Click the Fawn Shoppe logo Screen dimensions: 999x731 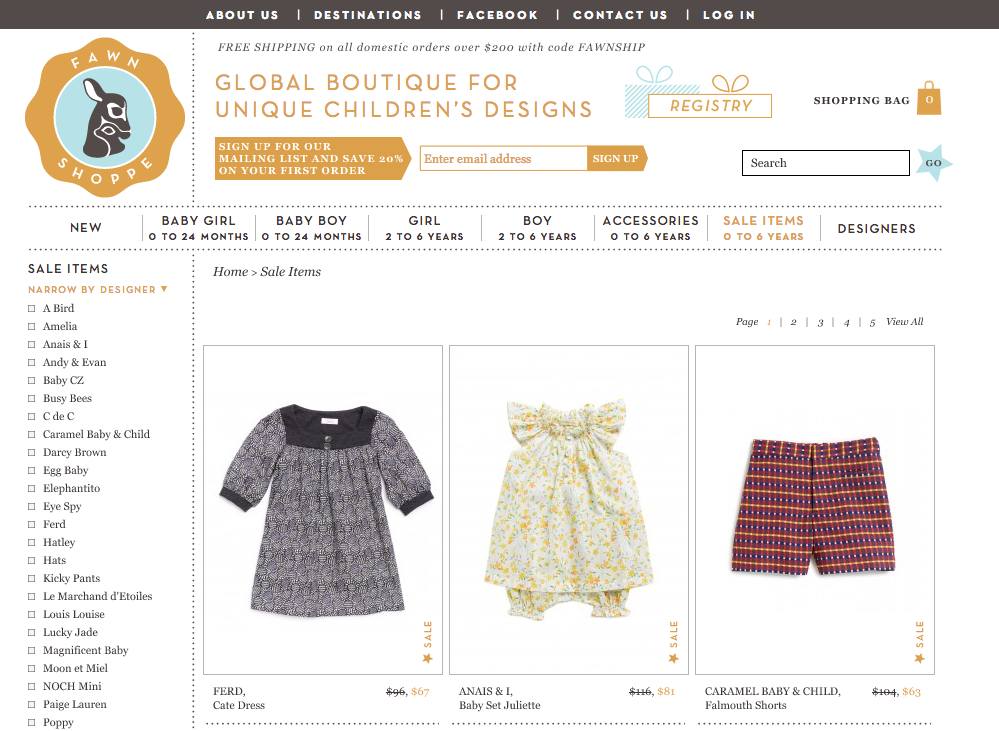click(x=105, y=117)
